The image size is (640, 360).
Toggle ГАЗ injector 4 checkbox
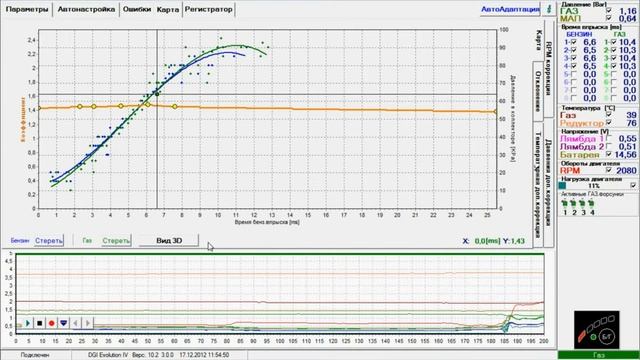pos(613,66)
